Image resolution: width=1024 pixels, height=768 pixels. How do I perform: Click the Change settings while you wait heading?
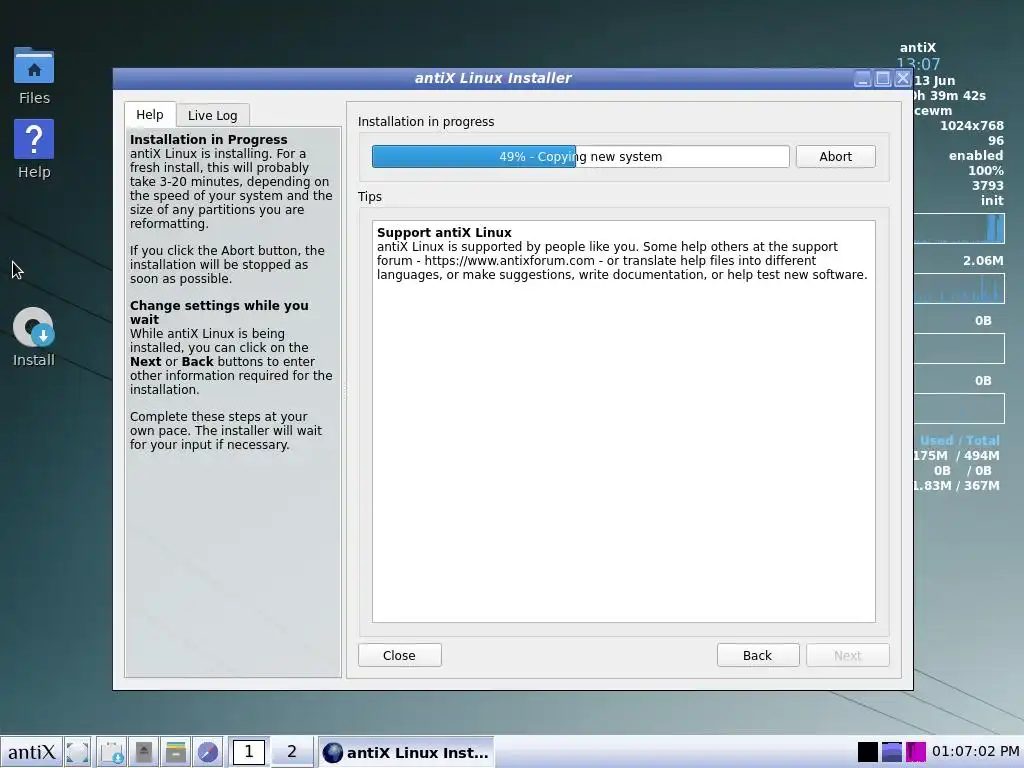click(x=219, y=312)
